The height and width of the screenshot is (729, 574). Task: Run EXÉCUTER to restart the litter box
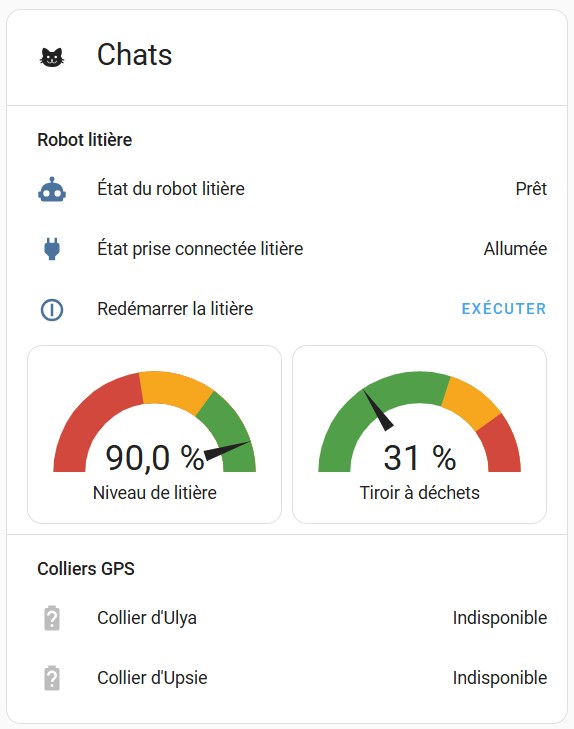click(504, 309)
